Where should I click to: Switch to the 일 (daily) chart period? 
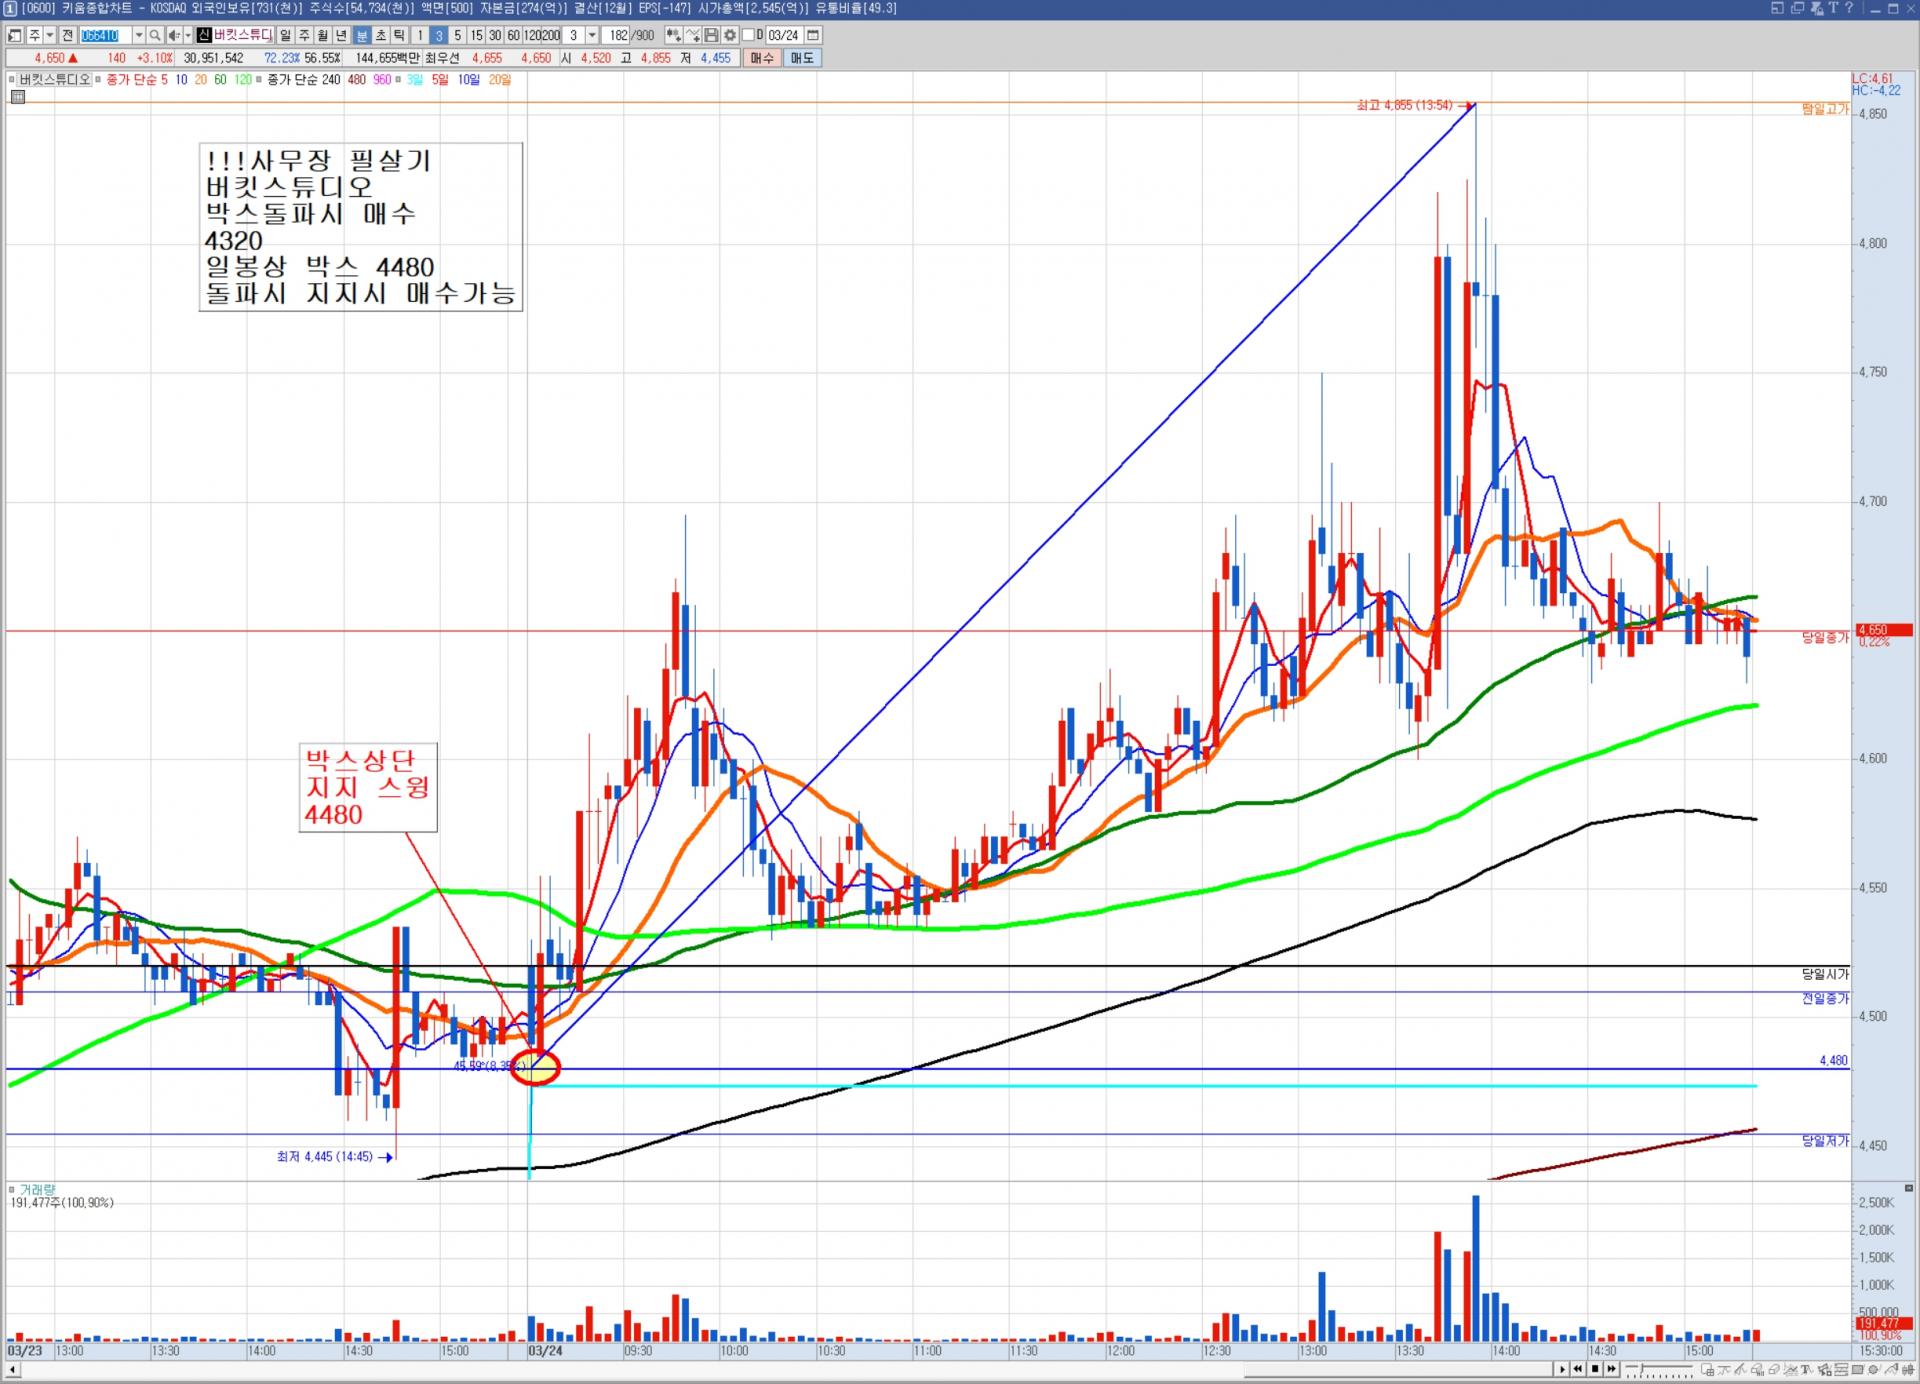[285, 35]
